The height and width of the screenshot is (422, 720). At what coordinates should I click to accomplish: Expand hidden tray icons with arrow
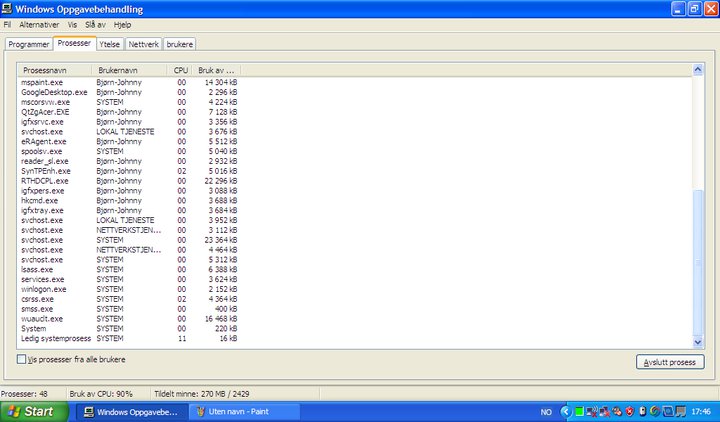pos(566,412)
